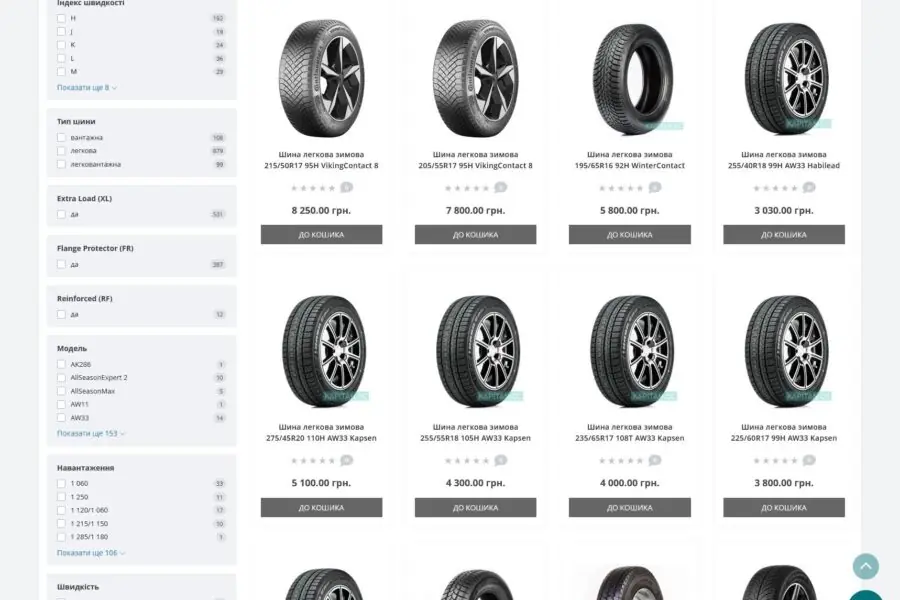The image size is (900, 600).
Task: Enable the Extra Load (XL) checkbox
Action: pos(61,214)
